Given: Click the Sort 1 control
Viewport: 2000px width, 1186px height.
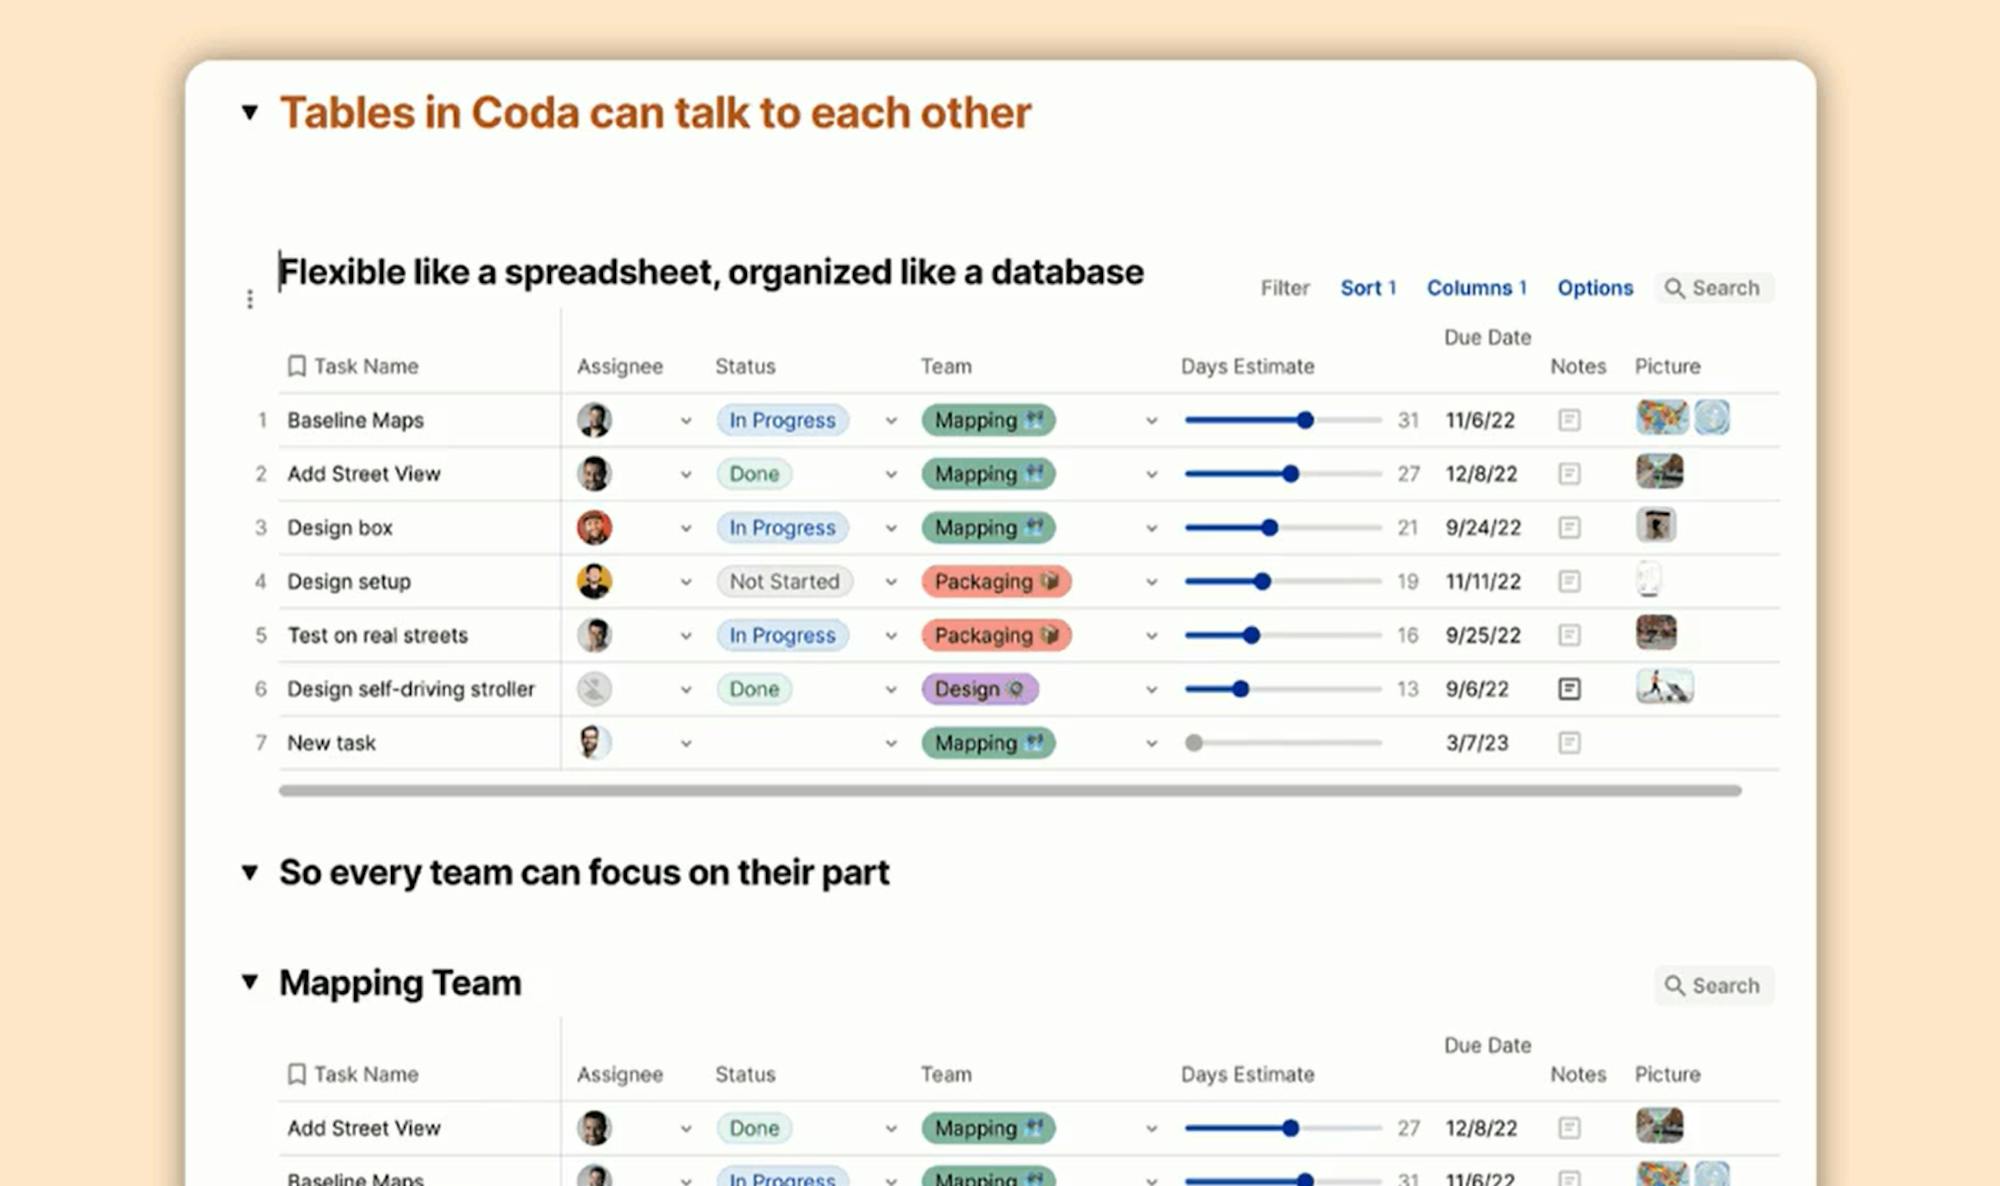Looking at the screenshot, I should [x=1368, y=288].
